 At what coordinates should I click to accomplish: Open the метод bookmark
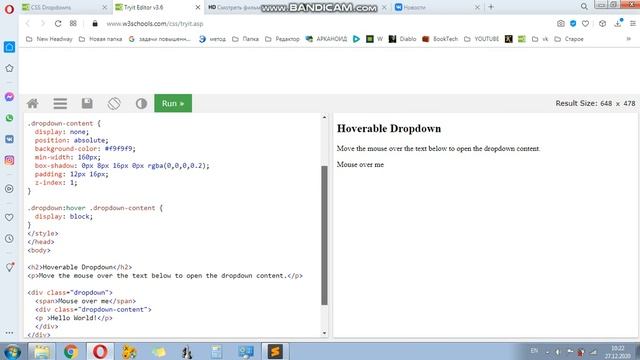point(212,39)
